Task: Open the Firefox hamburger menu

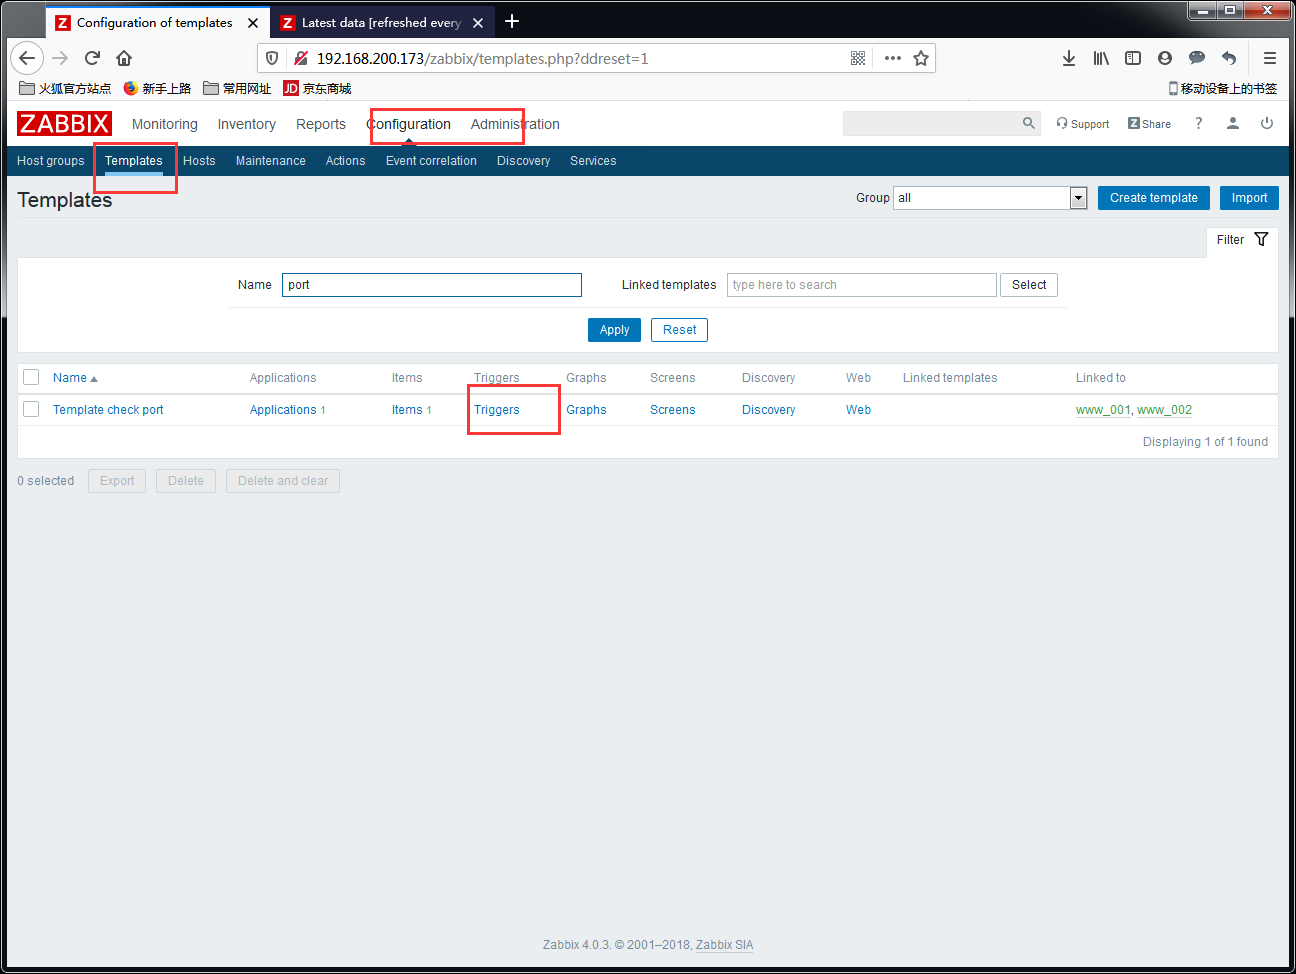Action: coord(1270,58)
